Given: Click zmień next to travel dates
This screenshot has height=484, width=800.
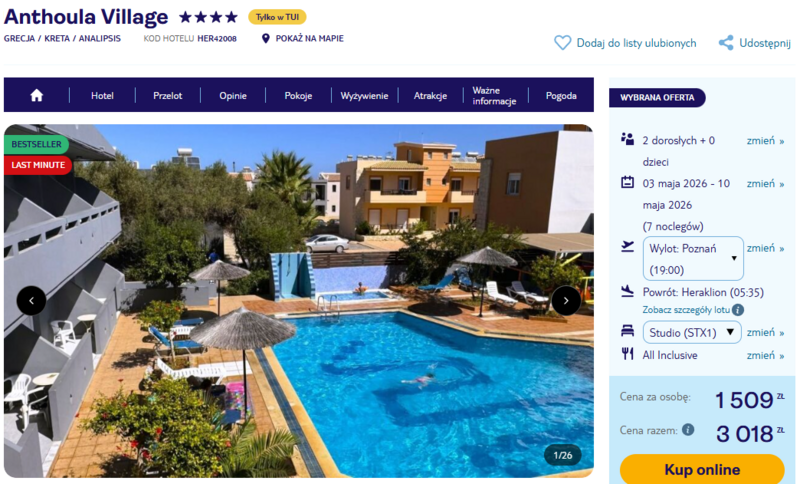Looking at the screenshot, I should click(x=765, y=184).
